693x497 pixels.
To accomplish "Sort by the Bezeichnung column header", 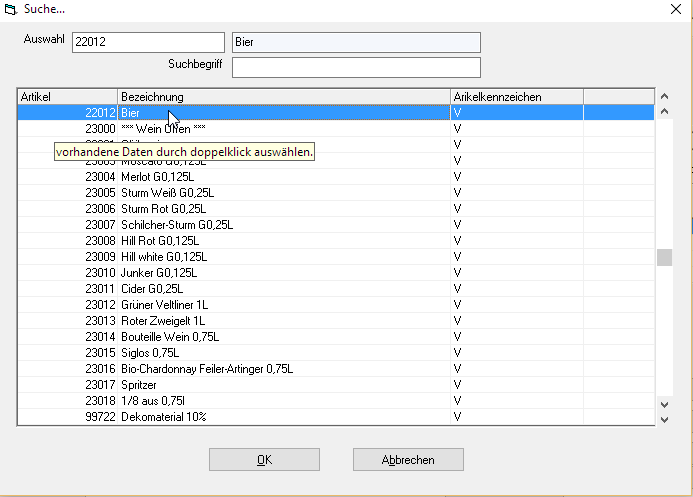I will [284, 97].
